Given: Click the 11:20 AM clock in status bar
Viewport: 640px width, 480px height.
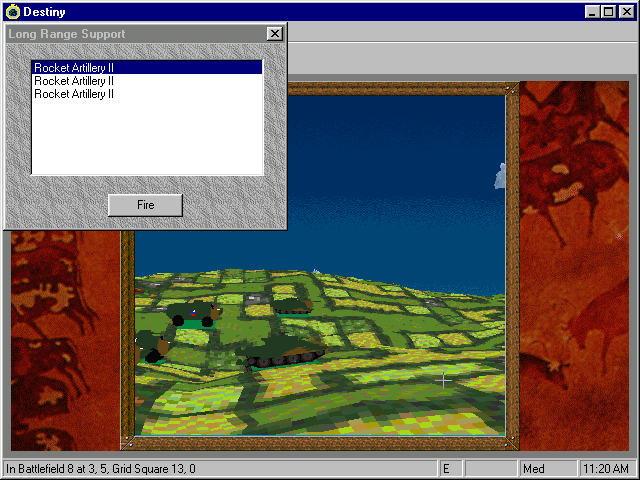Looking at the screenshot, I should [x=606, y=469].
